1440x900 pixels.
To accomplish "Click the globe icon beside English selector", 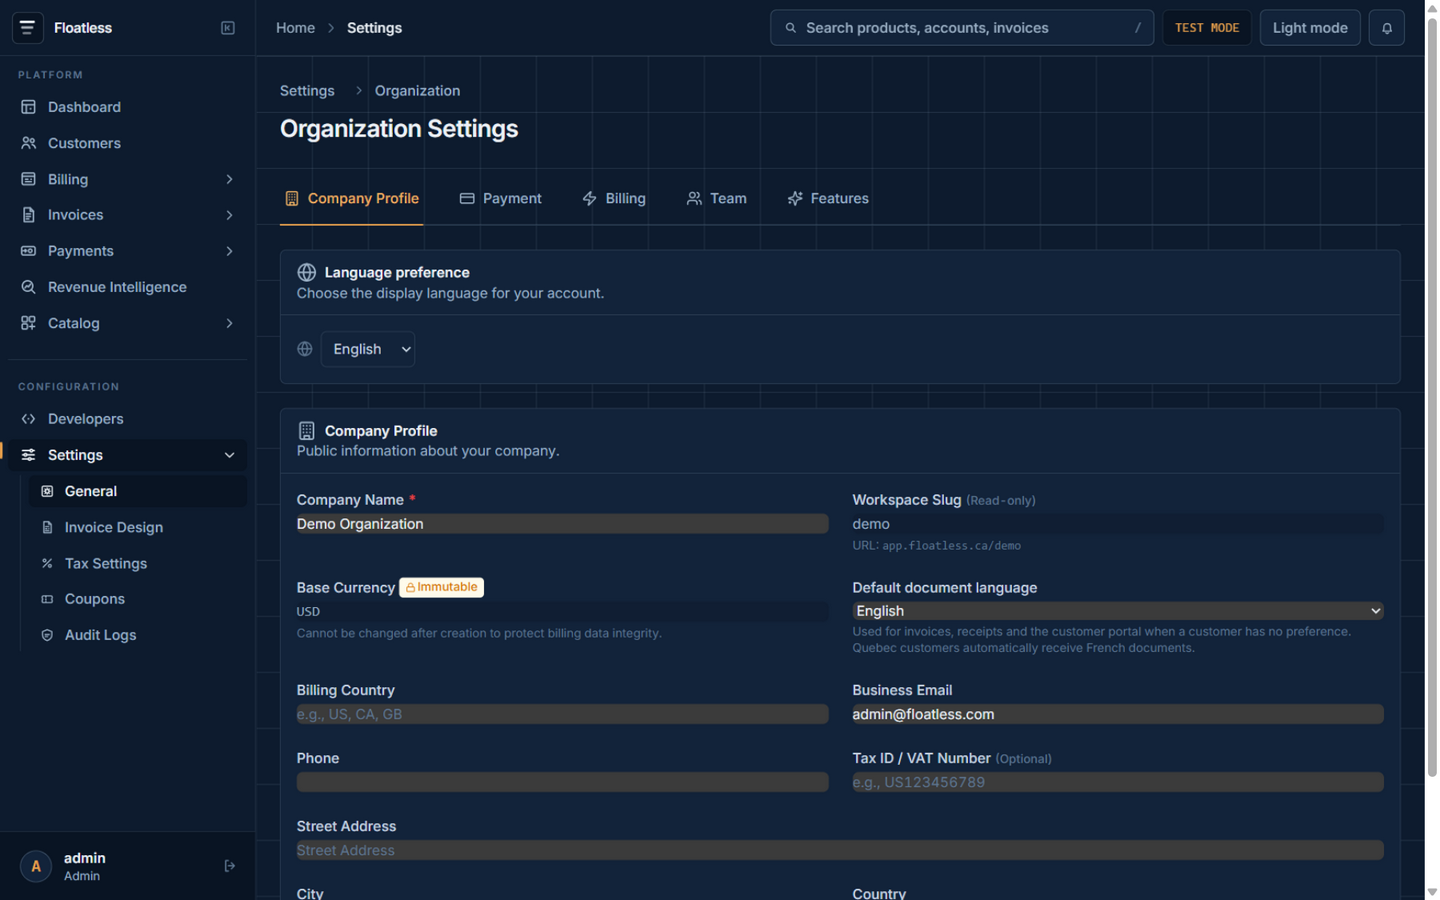I will (x=305, y=349).
